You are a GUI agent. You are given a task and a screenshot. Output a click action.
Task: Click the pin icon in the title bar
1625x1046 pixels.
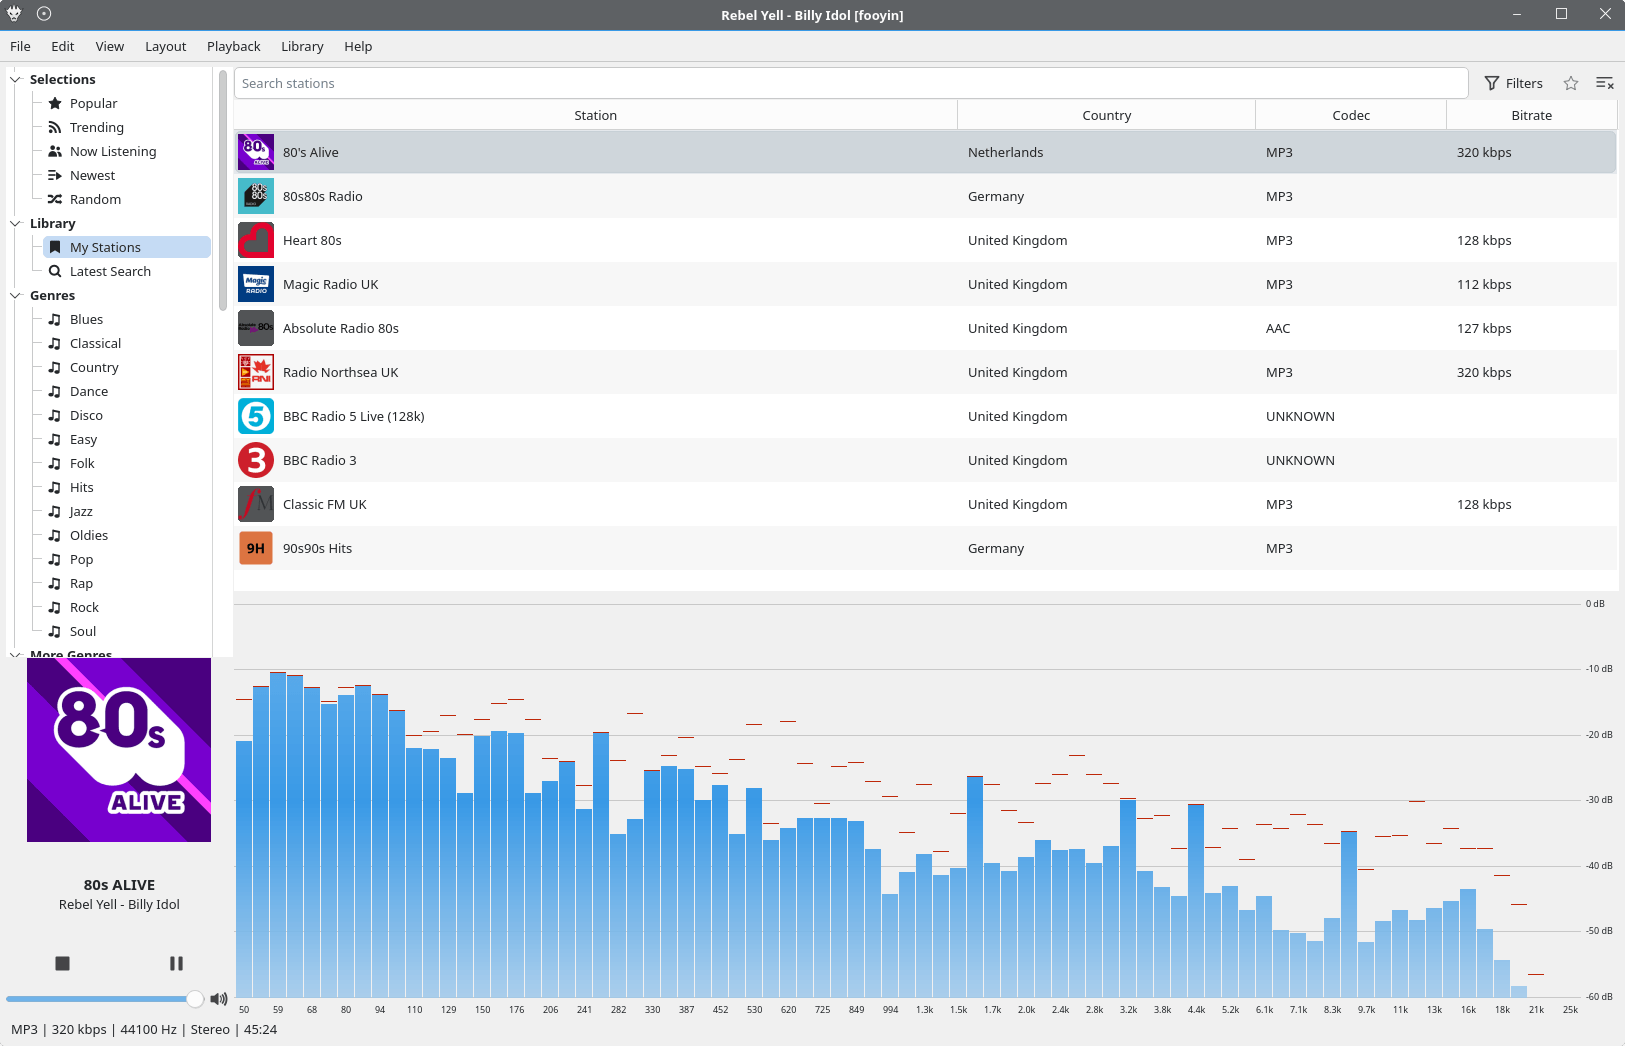[43, 14]
